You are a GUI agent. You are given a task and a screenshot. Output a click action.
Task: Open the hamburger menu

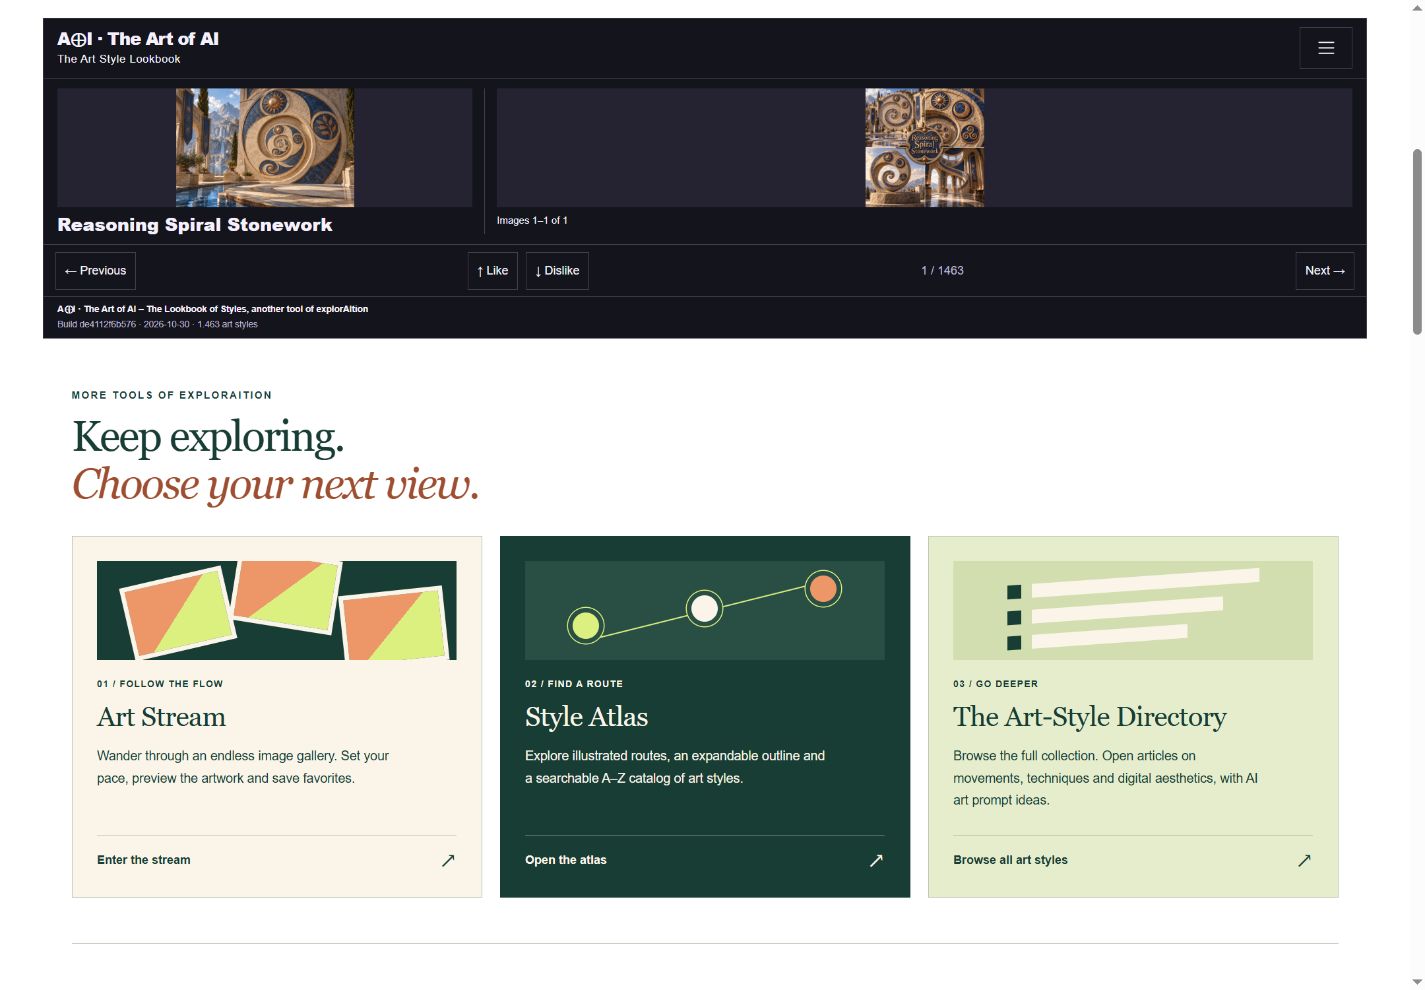point(1326,48)
